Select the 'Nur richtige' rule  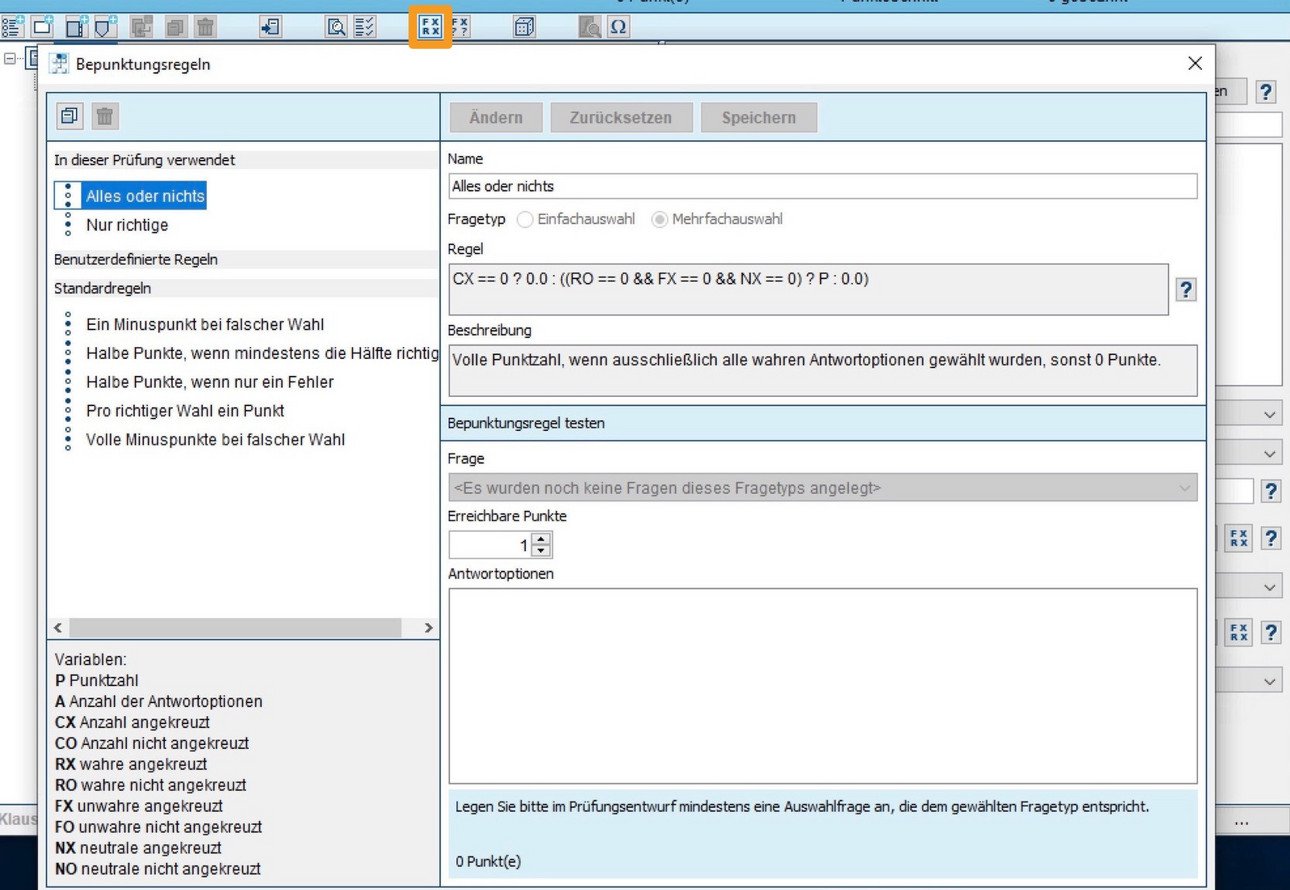[x=127, y=225]
